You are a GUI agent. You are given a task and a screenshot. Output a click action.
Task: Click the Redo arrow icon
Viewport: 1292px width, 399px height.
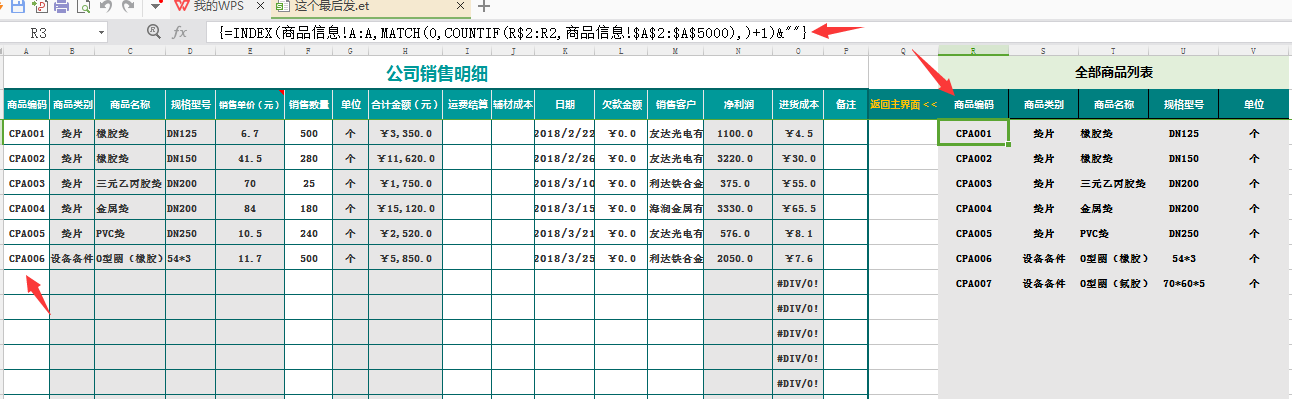pyautogui.click(x=127, y=7)
